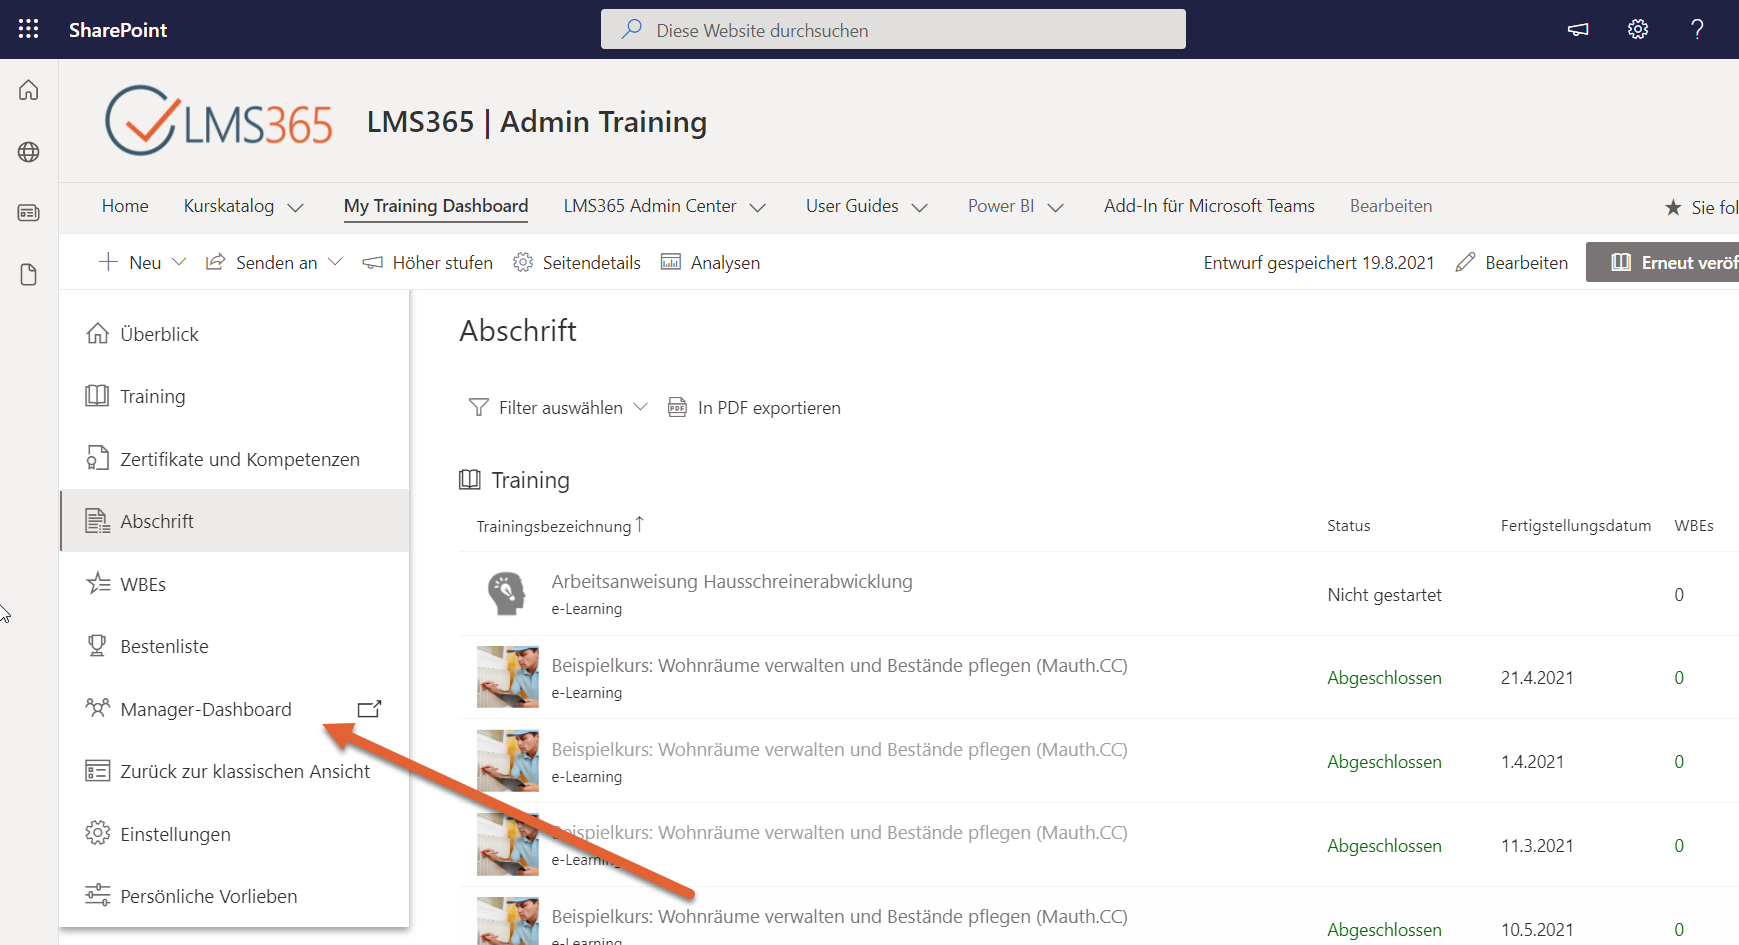The width and height of the screenshot is (1739, 945).
Task: Open the User Guides menu
Action: 866,206
